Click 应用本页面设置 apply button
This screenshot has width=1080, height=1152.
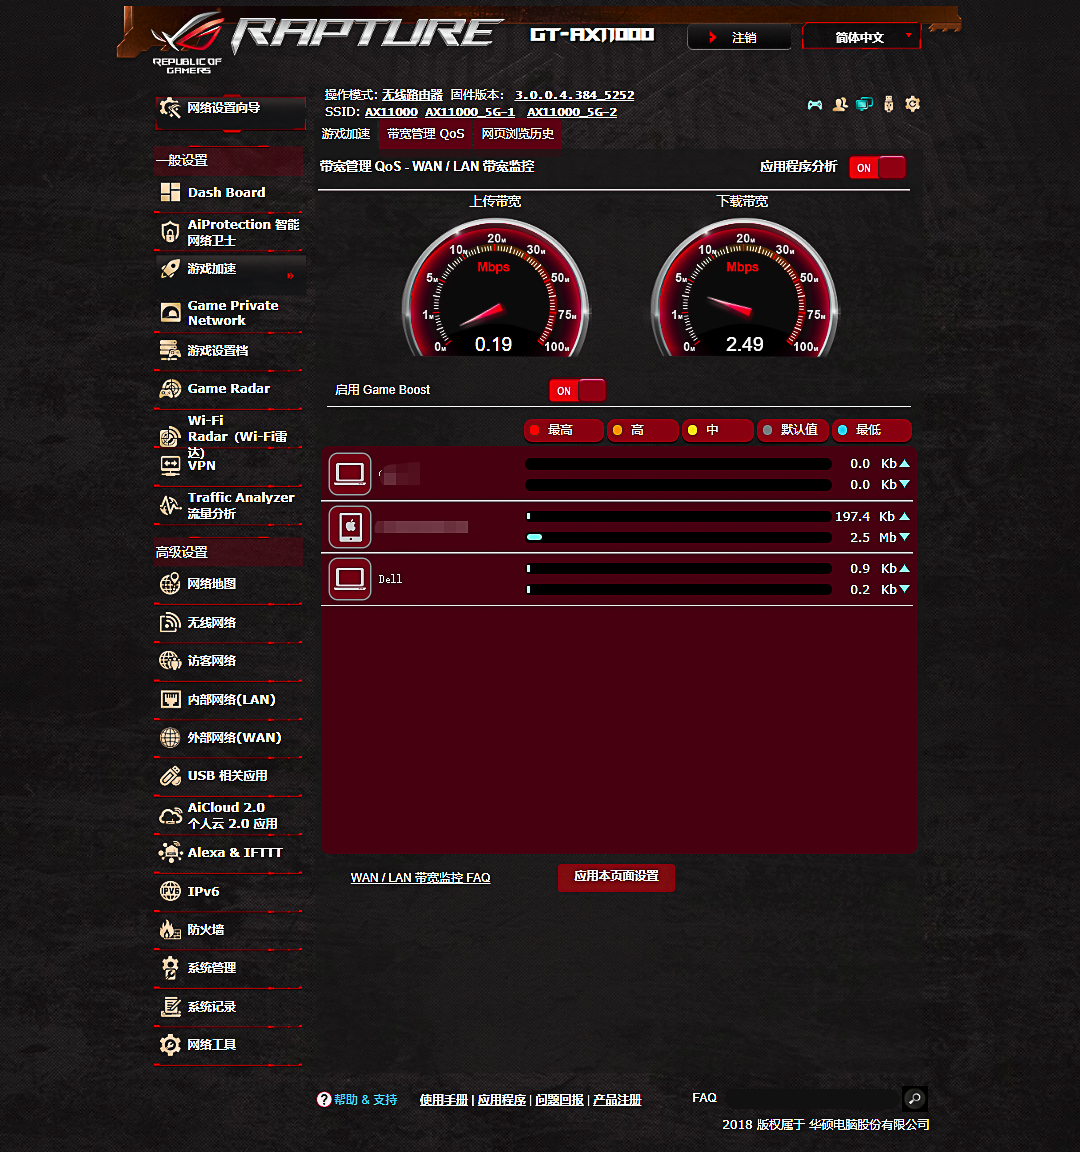click(x=616, y=876)
